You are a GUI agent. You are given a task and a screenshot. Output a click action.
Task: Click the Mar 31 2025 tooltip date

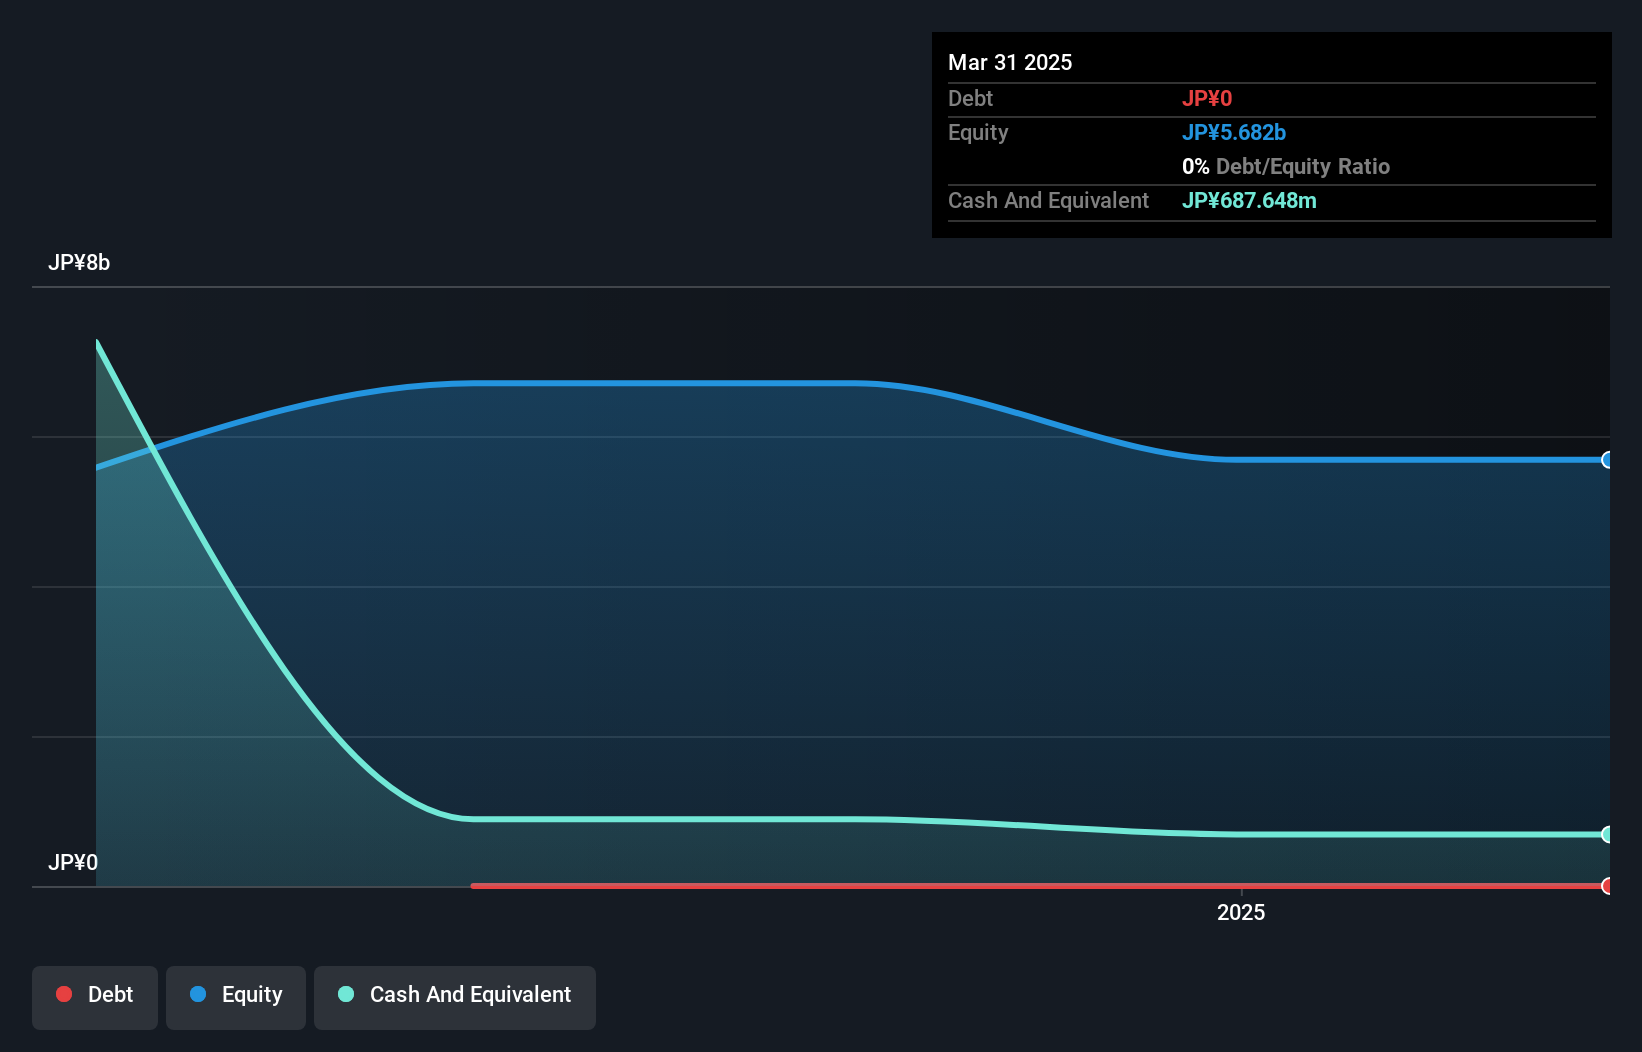1010,62
